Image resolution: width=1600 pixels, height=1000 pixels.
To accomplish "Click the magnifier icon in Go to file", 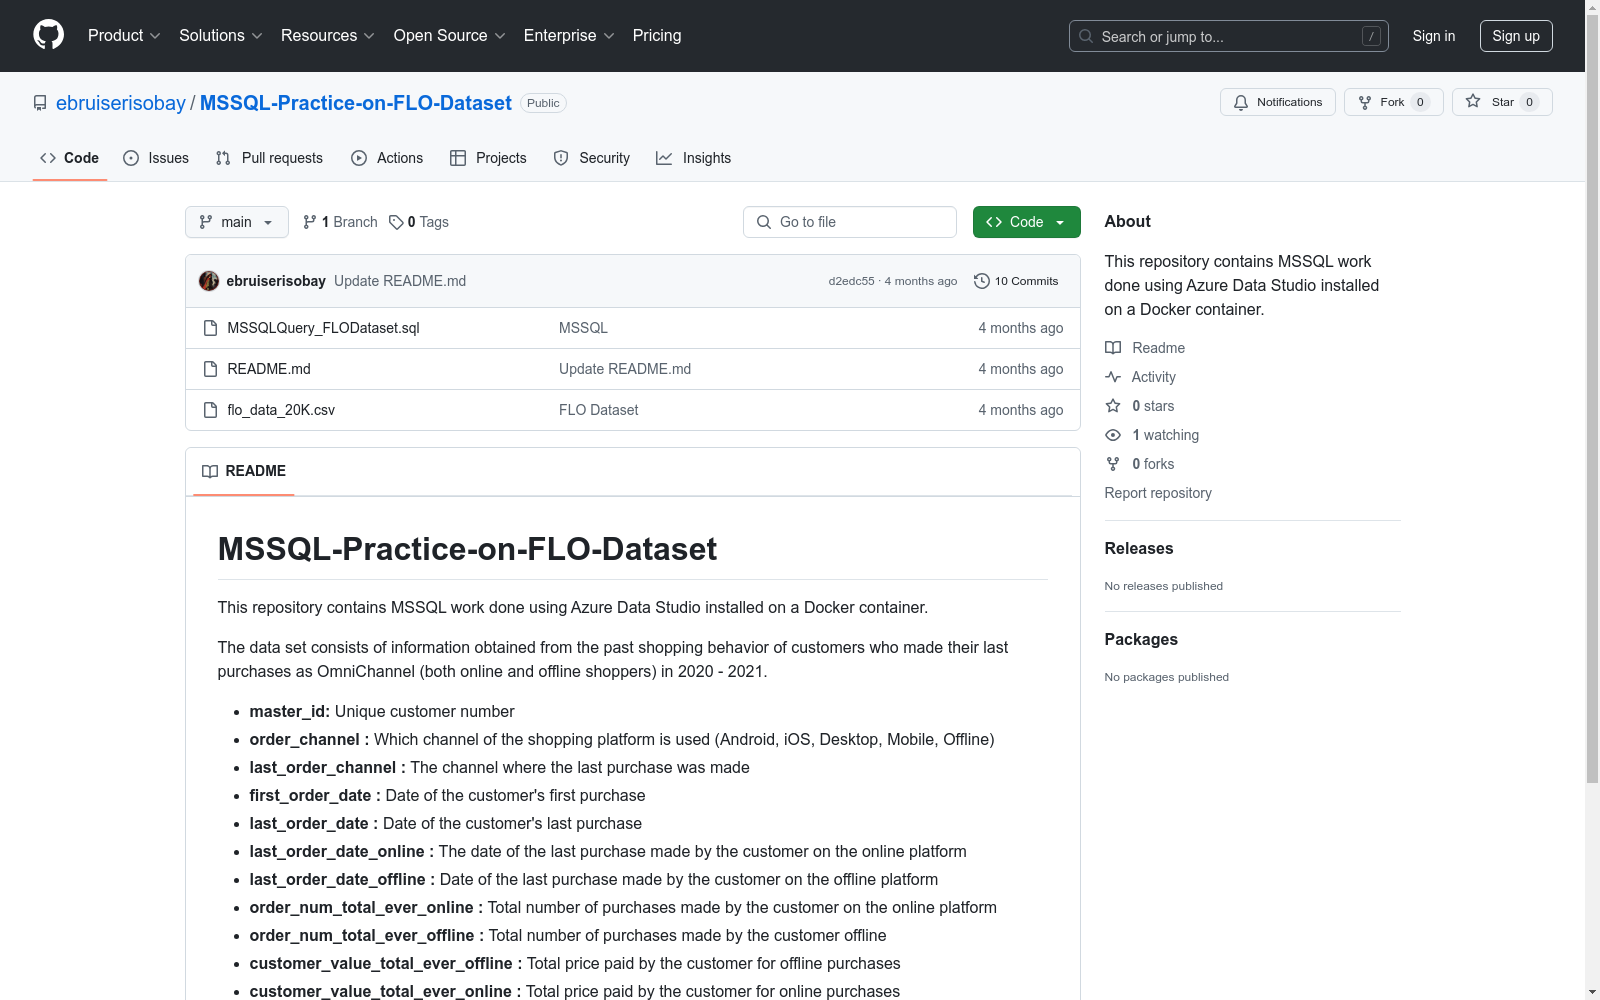I will click(x=764, y=222).
